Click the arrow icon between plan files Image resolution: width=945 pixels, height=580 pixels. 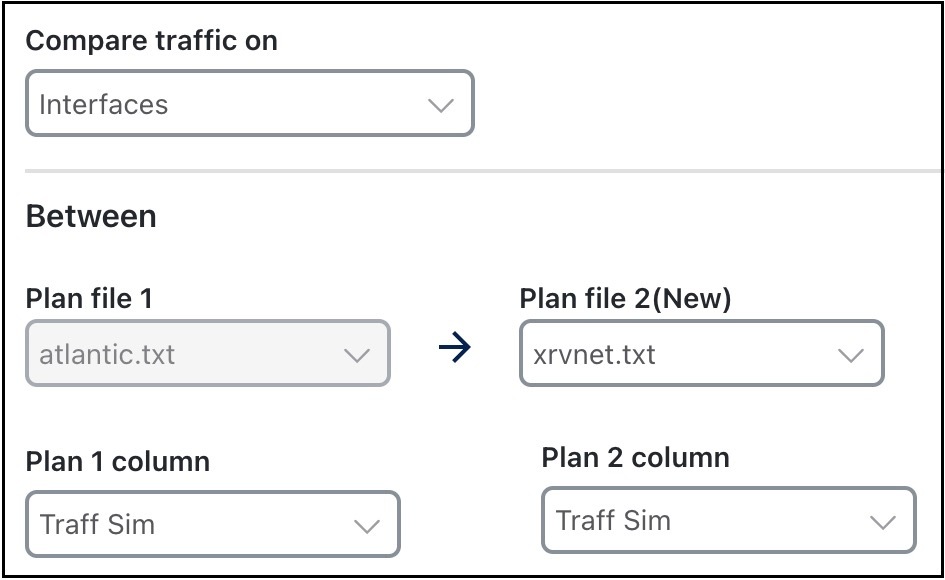(x=457, y=348)
